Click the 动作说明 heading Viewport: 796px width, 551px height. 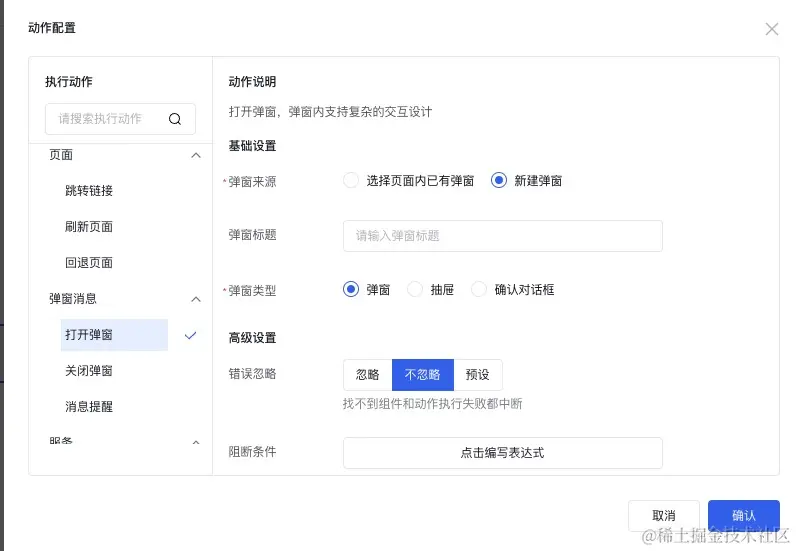tap(252, 82)
